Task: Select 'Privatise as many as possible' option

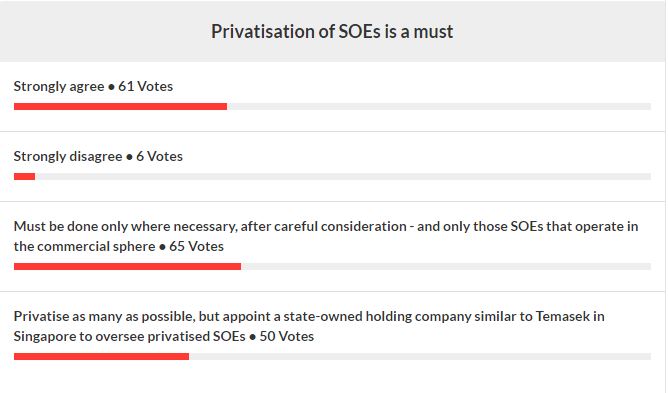Action: pos(309,326)
